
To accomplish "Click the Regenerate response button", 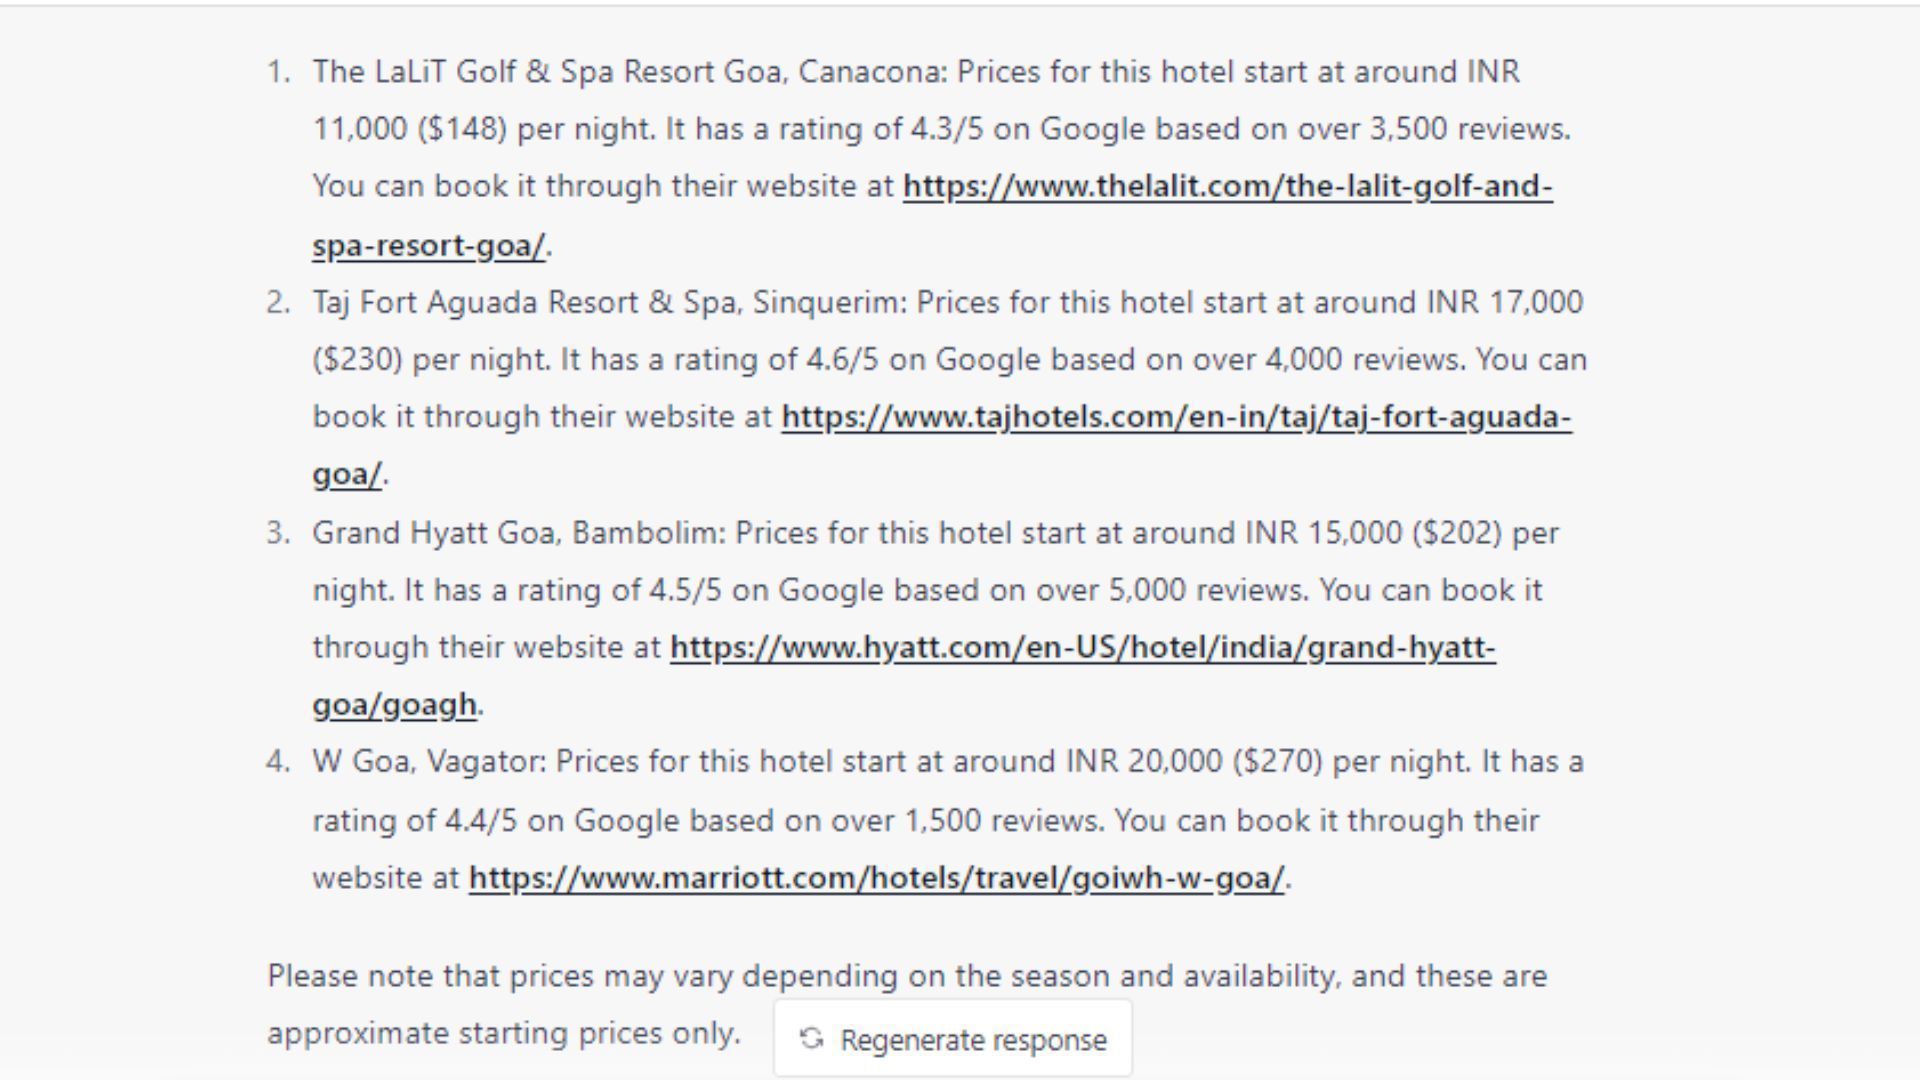I will pyautogui.click(x=953, y=1040).
